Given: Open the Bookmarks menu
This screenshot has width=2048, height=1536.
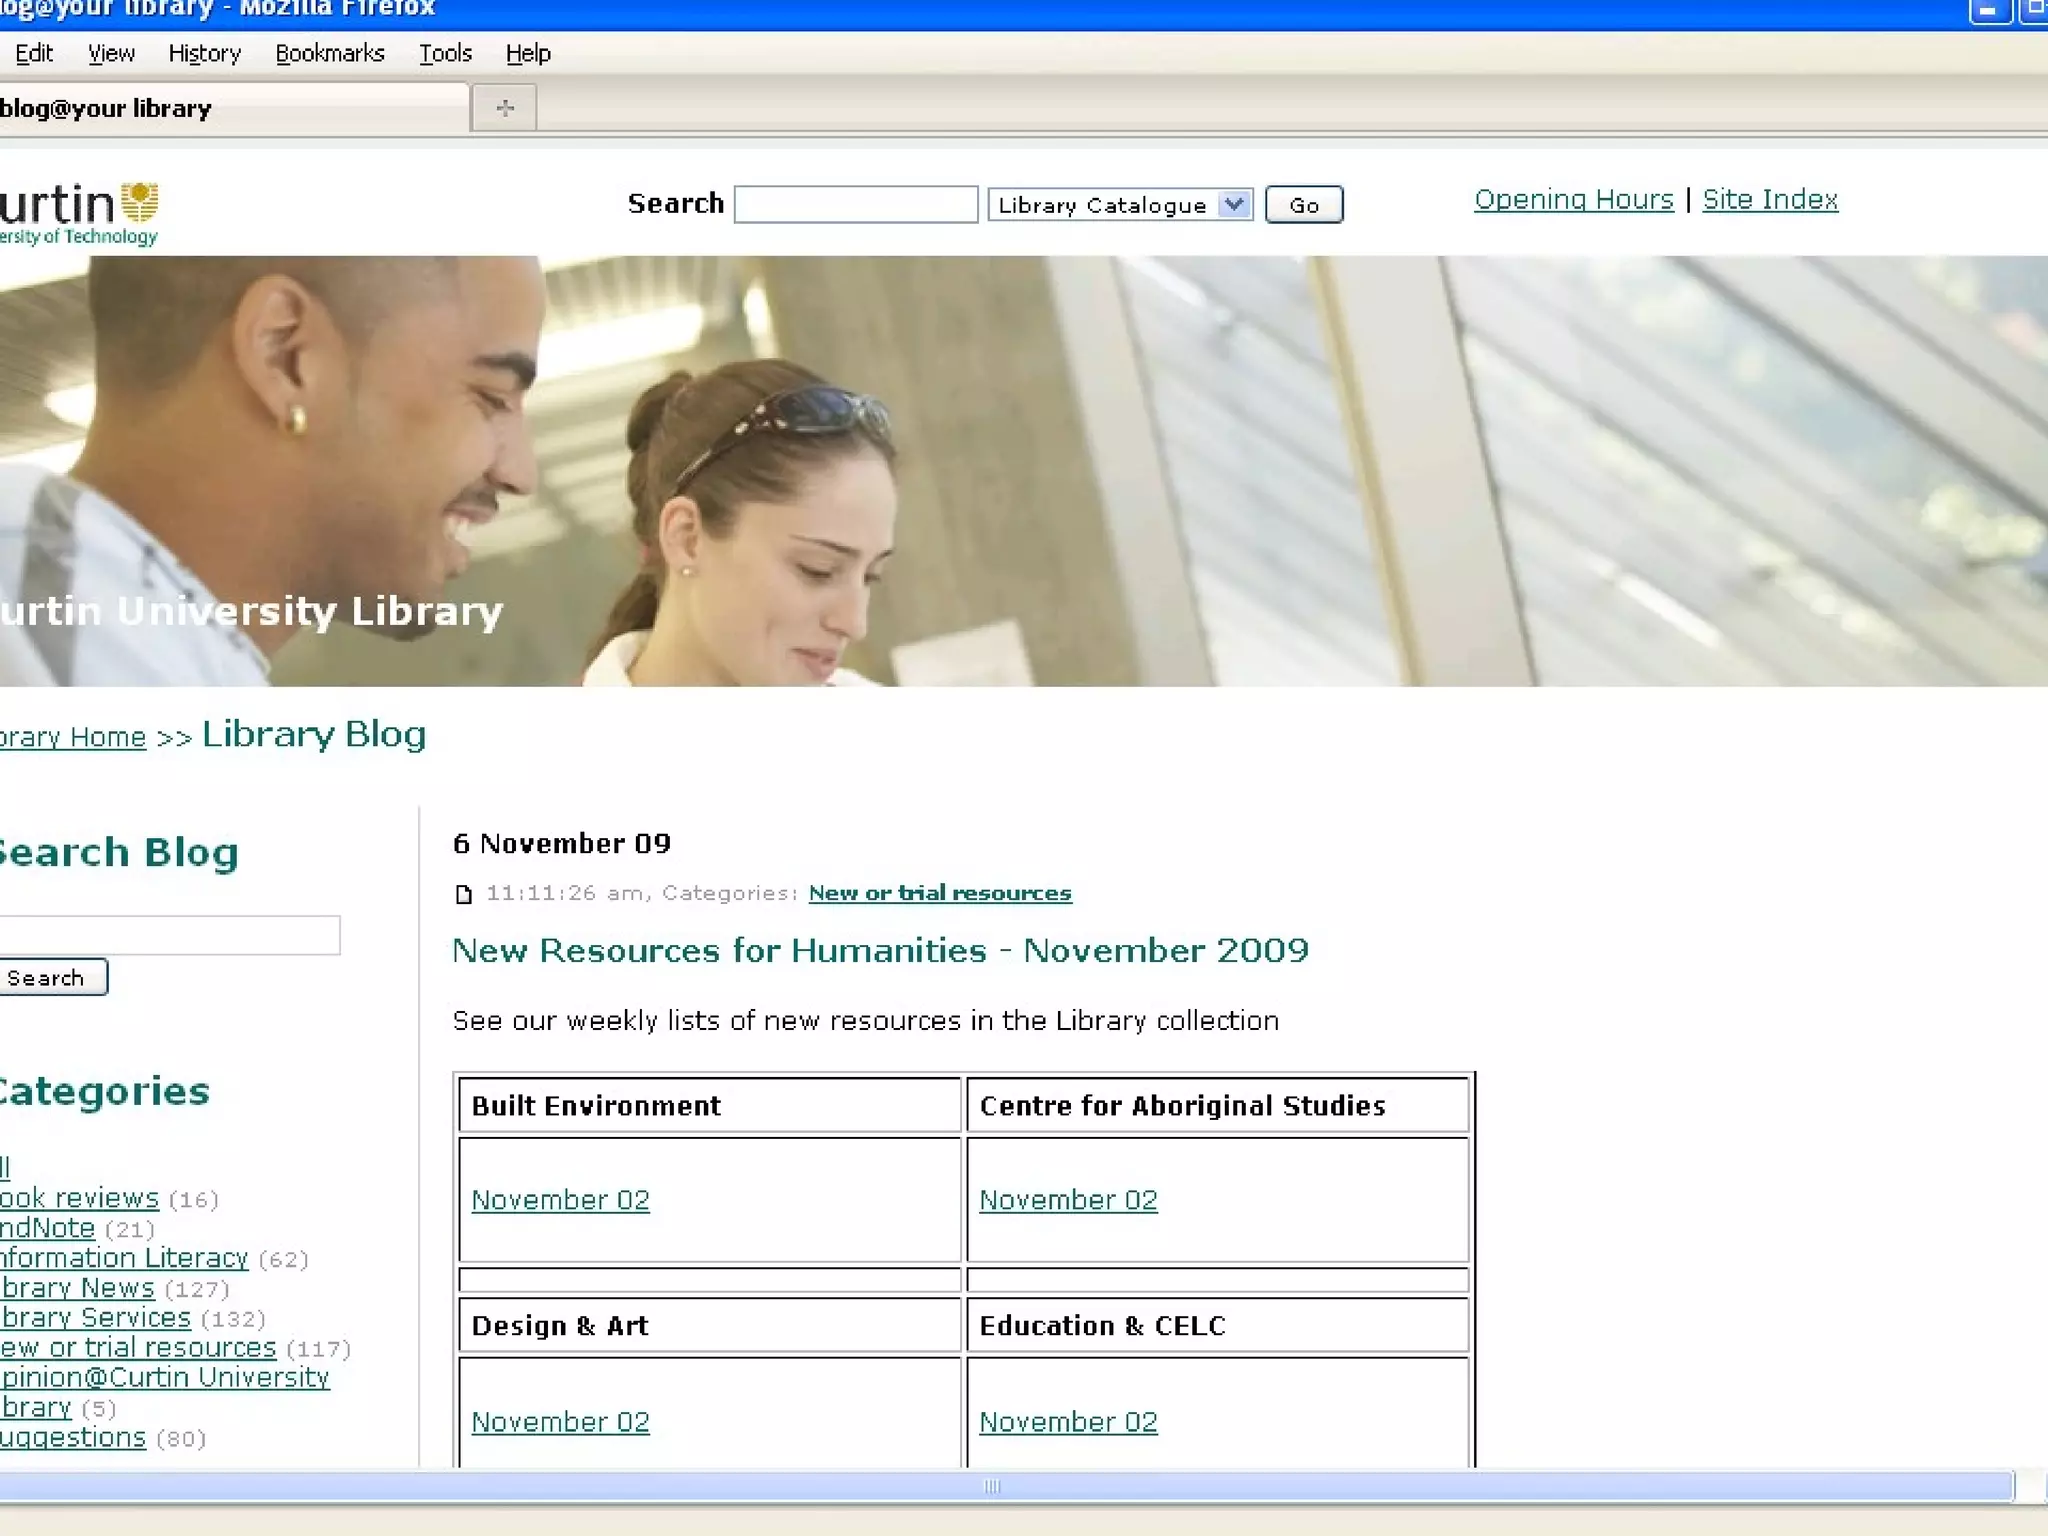Looking at the screenshot, I should pos(329,54).
